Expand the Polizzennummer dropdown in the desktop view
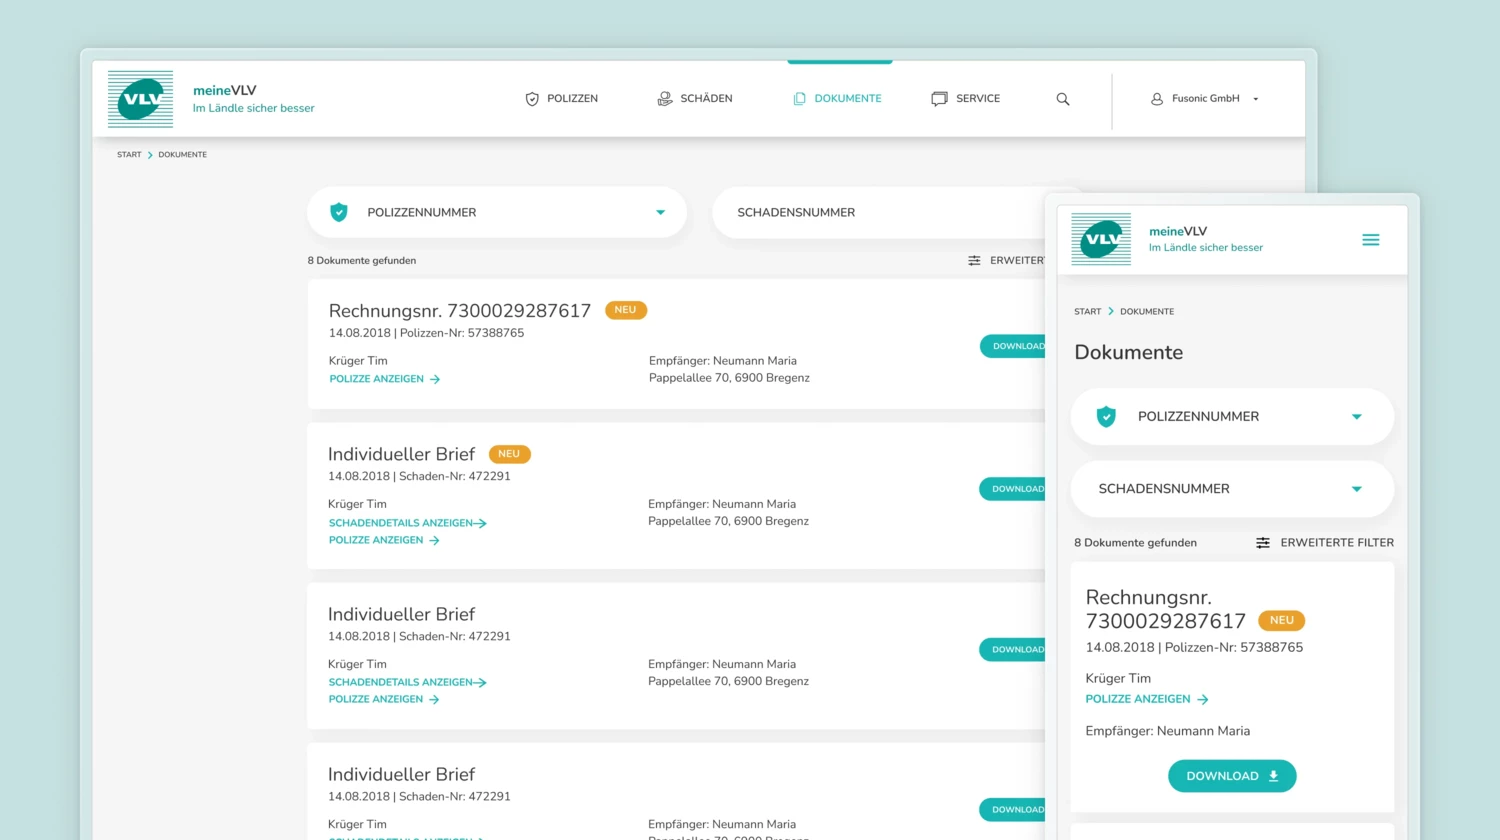 (x=497, y=212)
